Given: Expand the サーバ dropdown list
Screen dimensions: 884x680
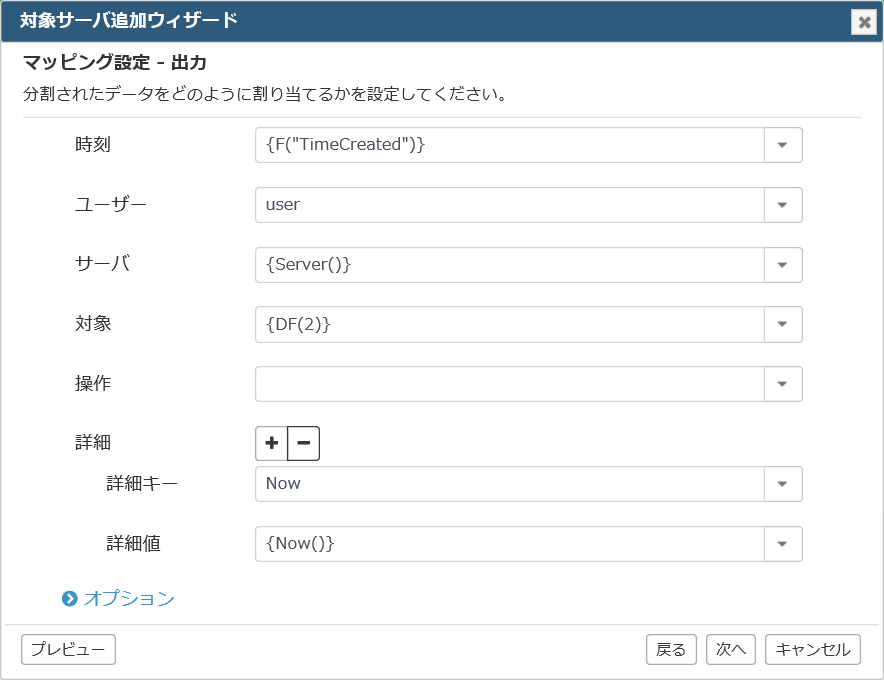Looking at the screenshot, I should [x=783, y=264].
